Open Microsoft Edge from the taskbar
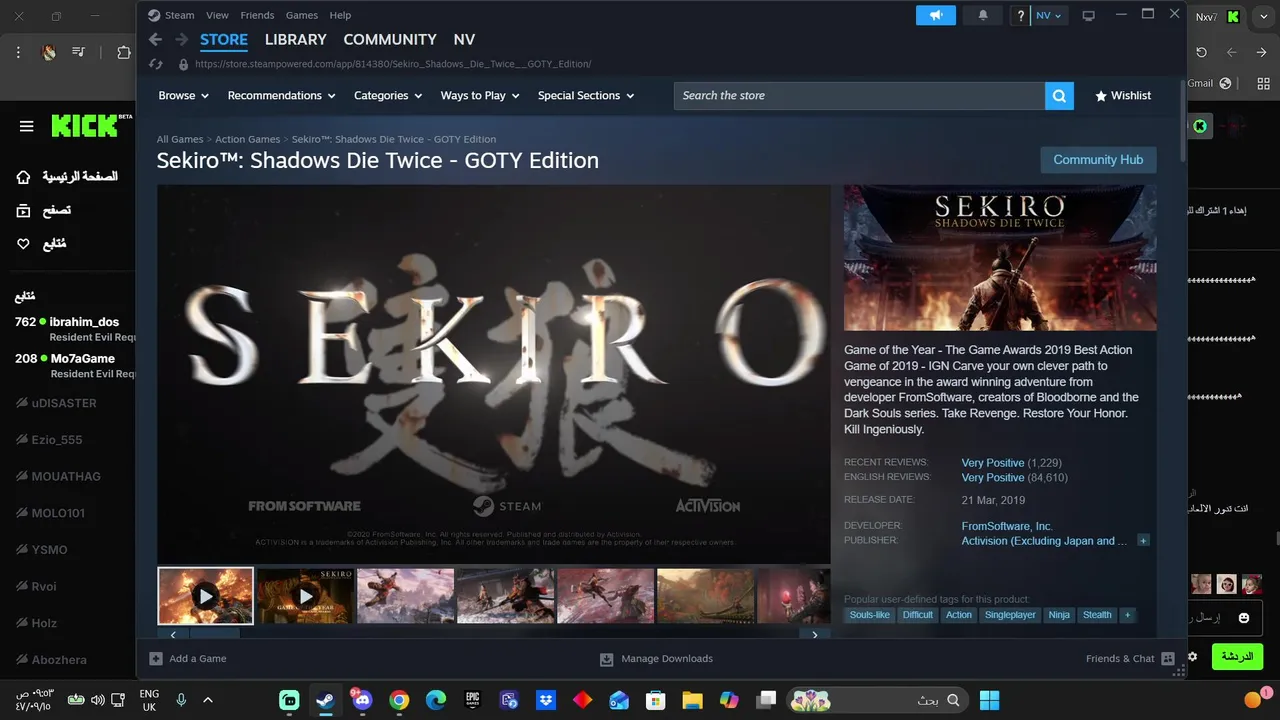Screen dimensions: 1280x720 [436, 700]
